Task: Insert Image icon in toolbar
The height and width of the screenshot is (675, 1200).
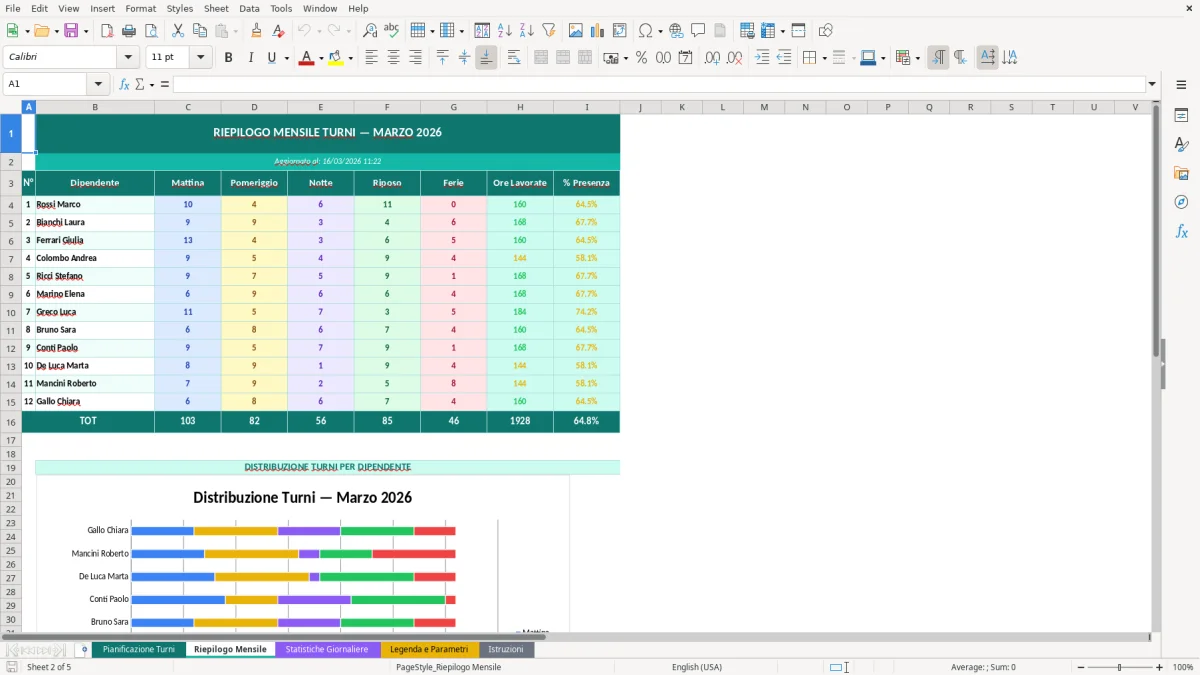Action: [576, 31]
